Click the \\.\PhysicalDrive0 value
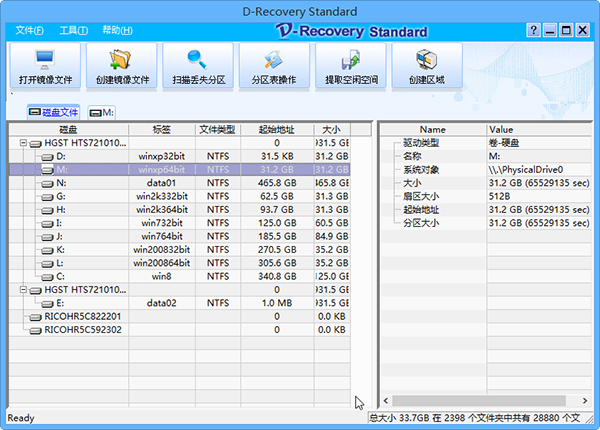The height and width of the screenshot is (430, 600). point(526,170)
